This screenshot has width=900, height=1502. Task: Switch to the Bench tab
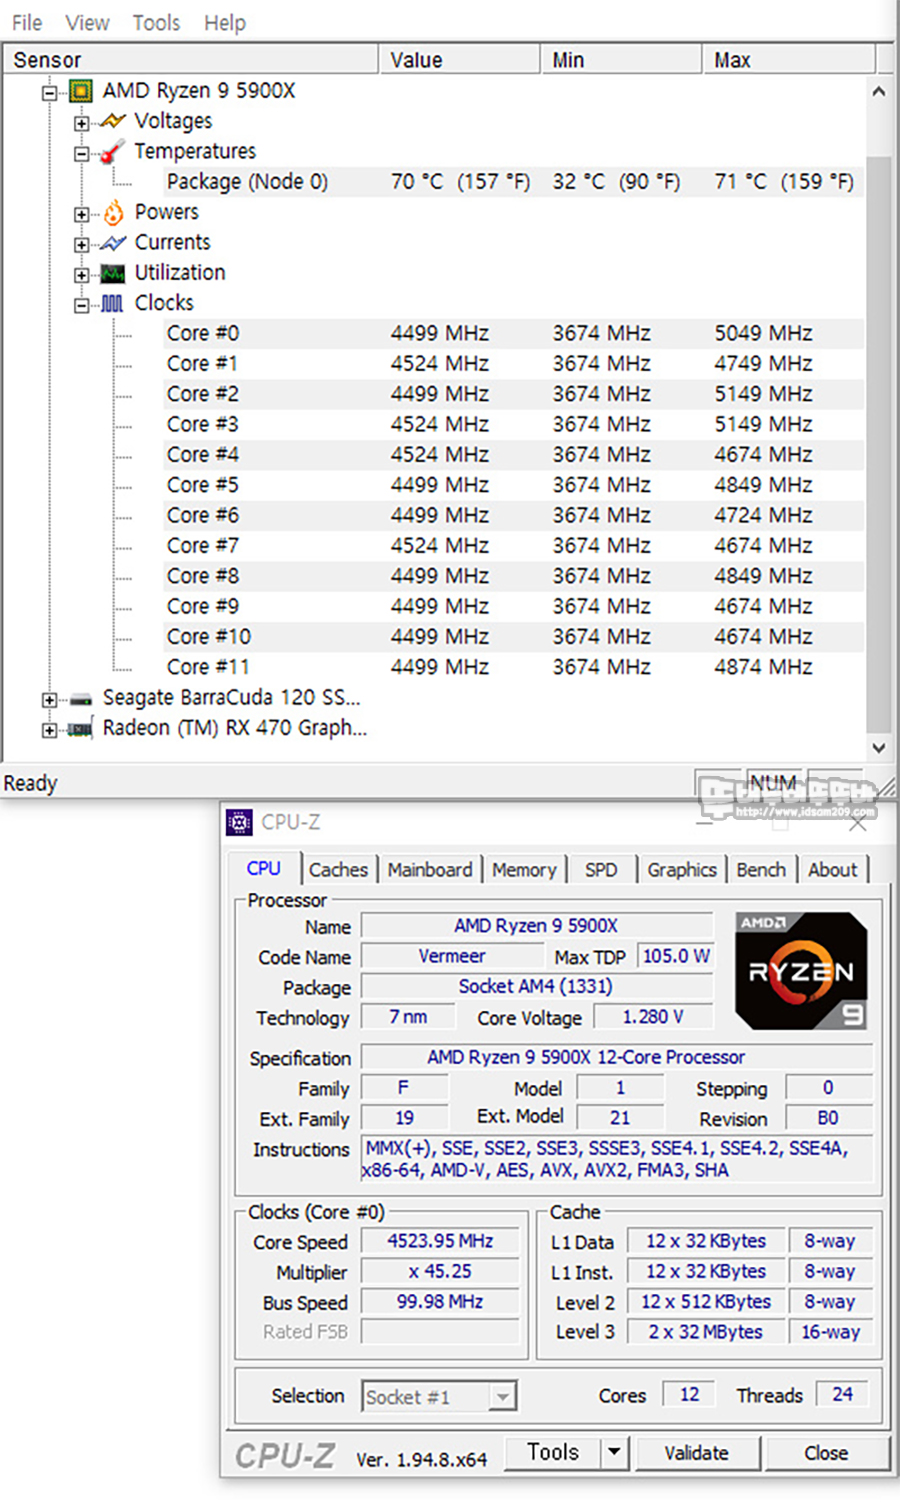[x=761, y=870]
